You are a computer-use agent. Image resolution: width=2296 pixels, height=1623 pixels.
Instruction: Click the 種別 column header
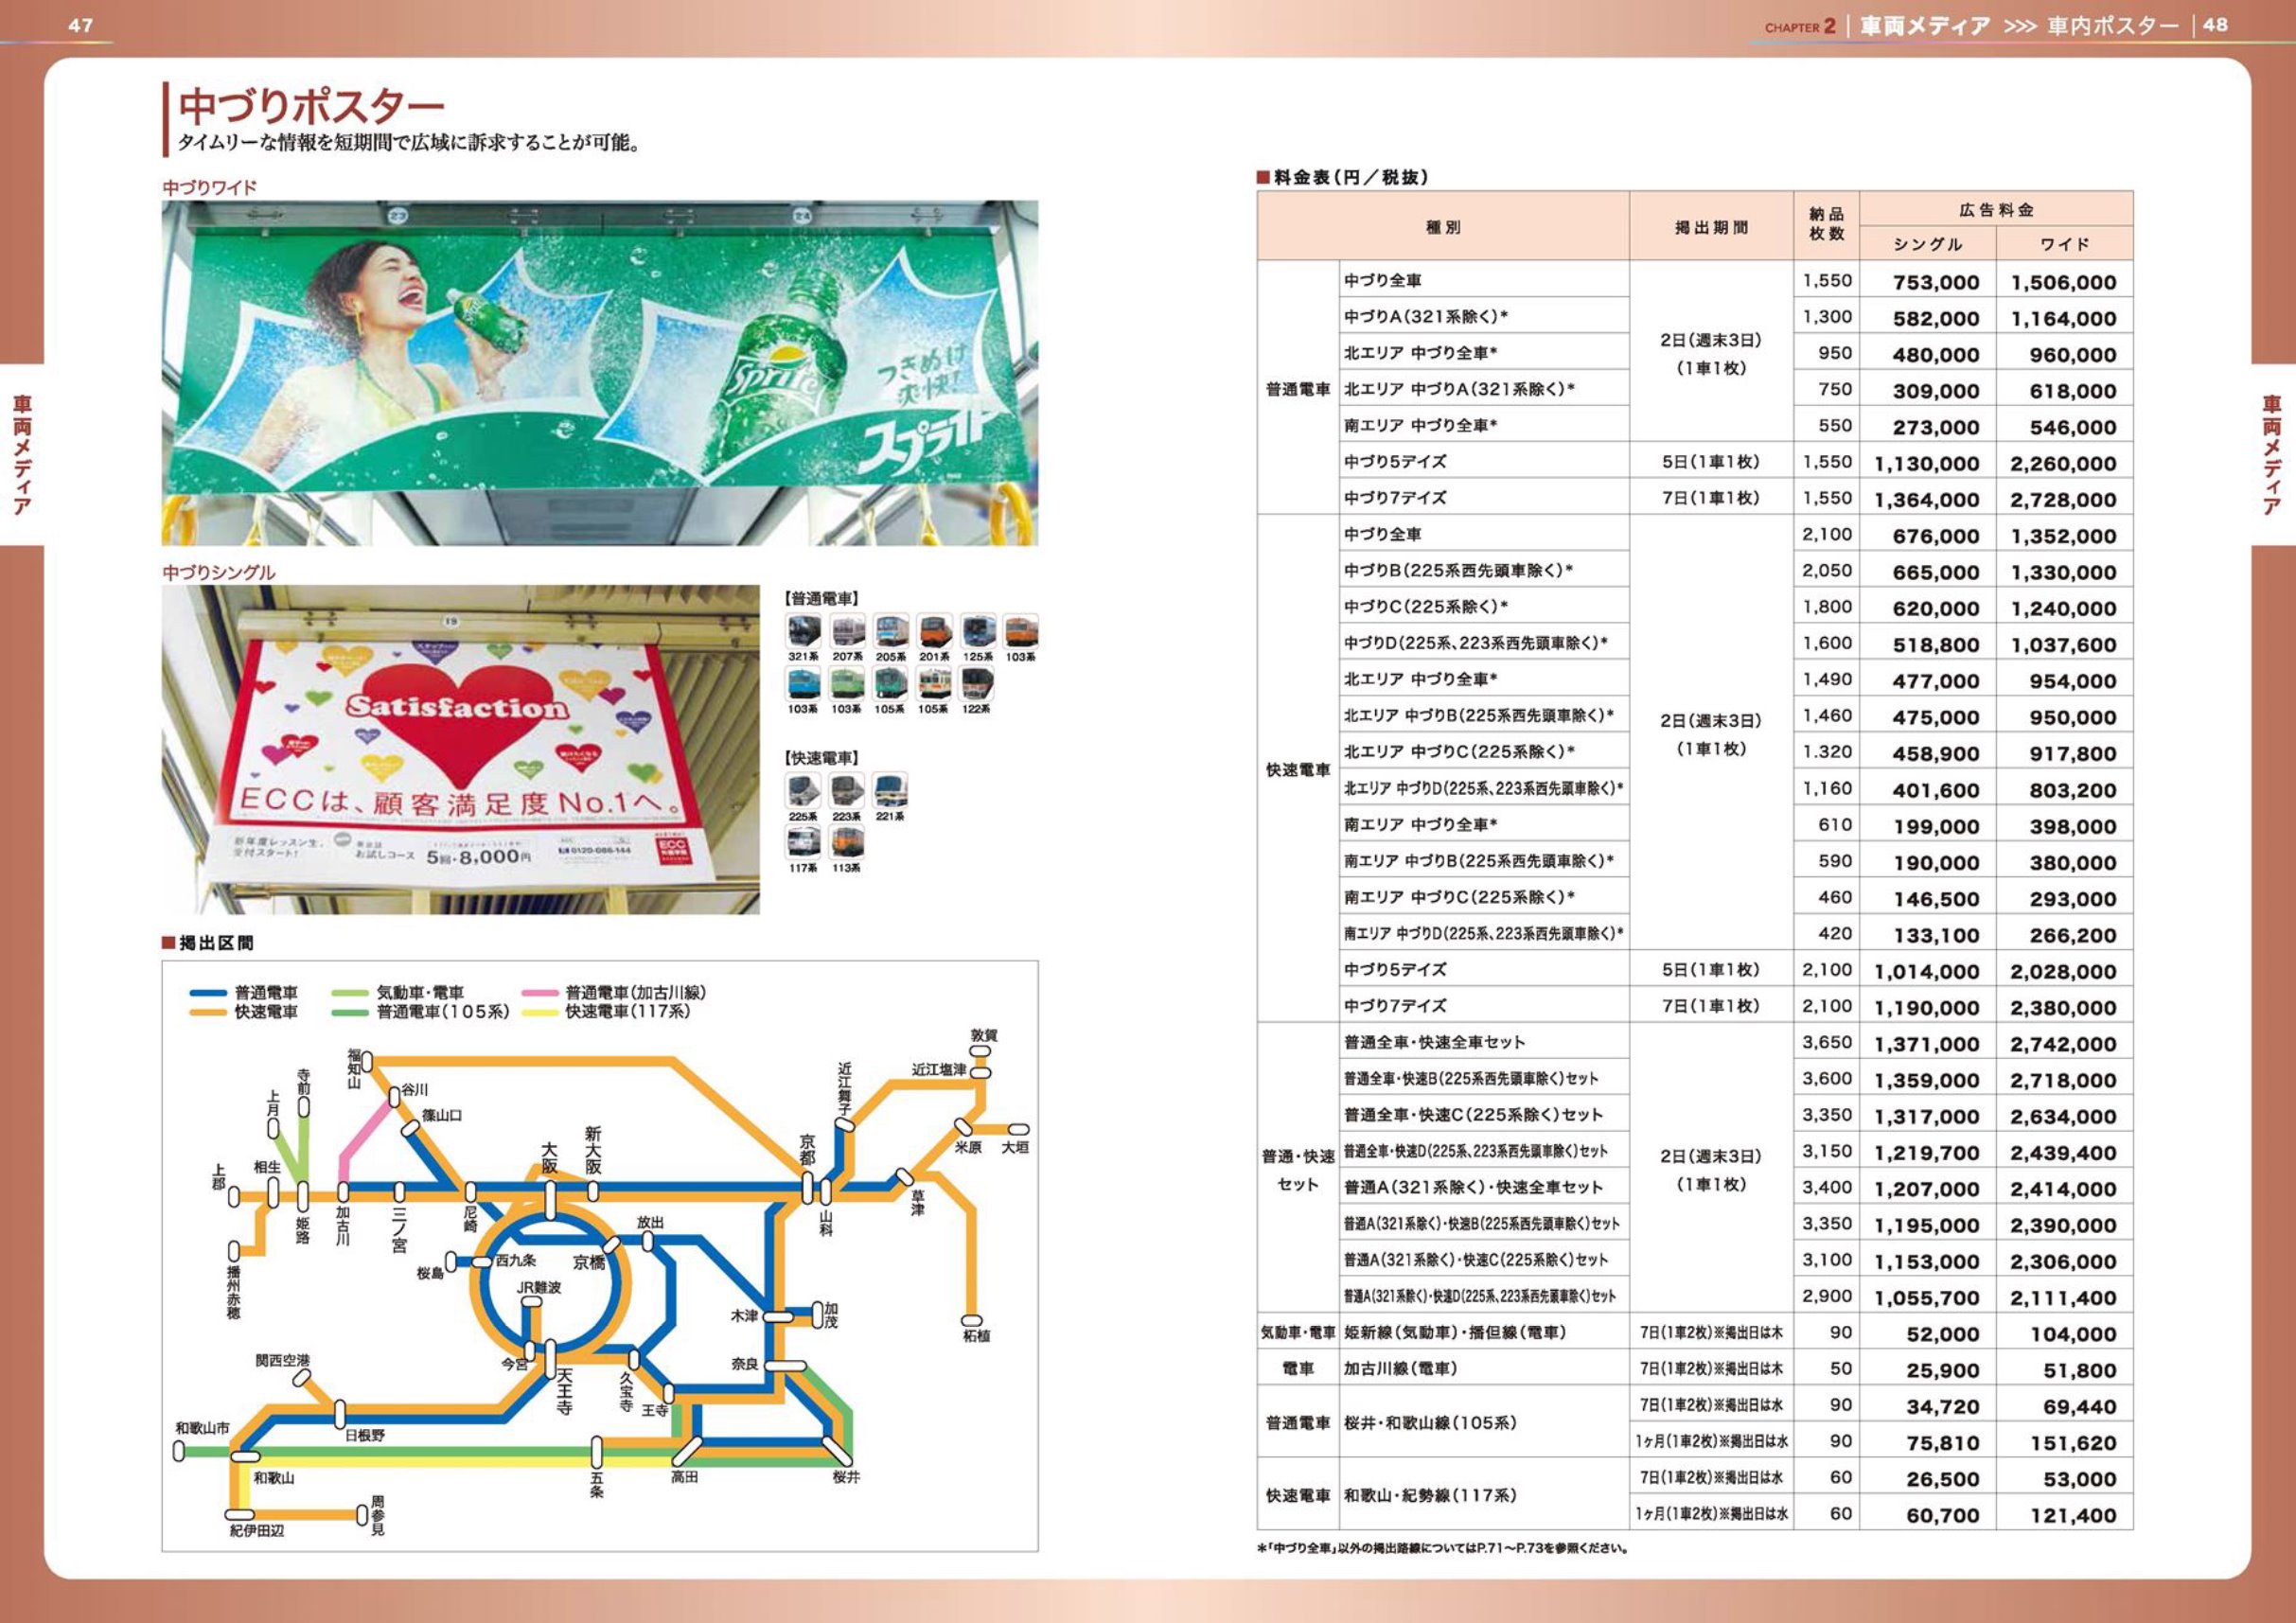1443,227
